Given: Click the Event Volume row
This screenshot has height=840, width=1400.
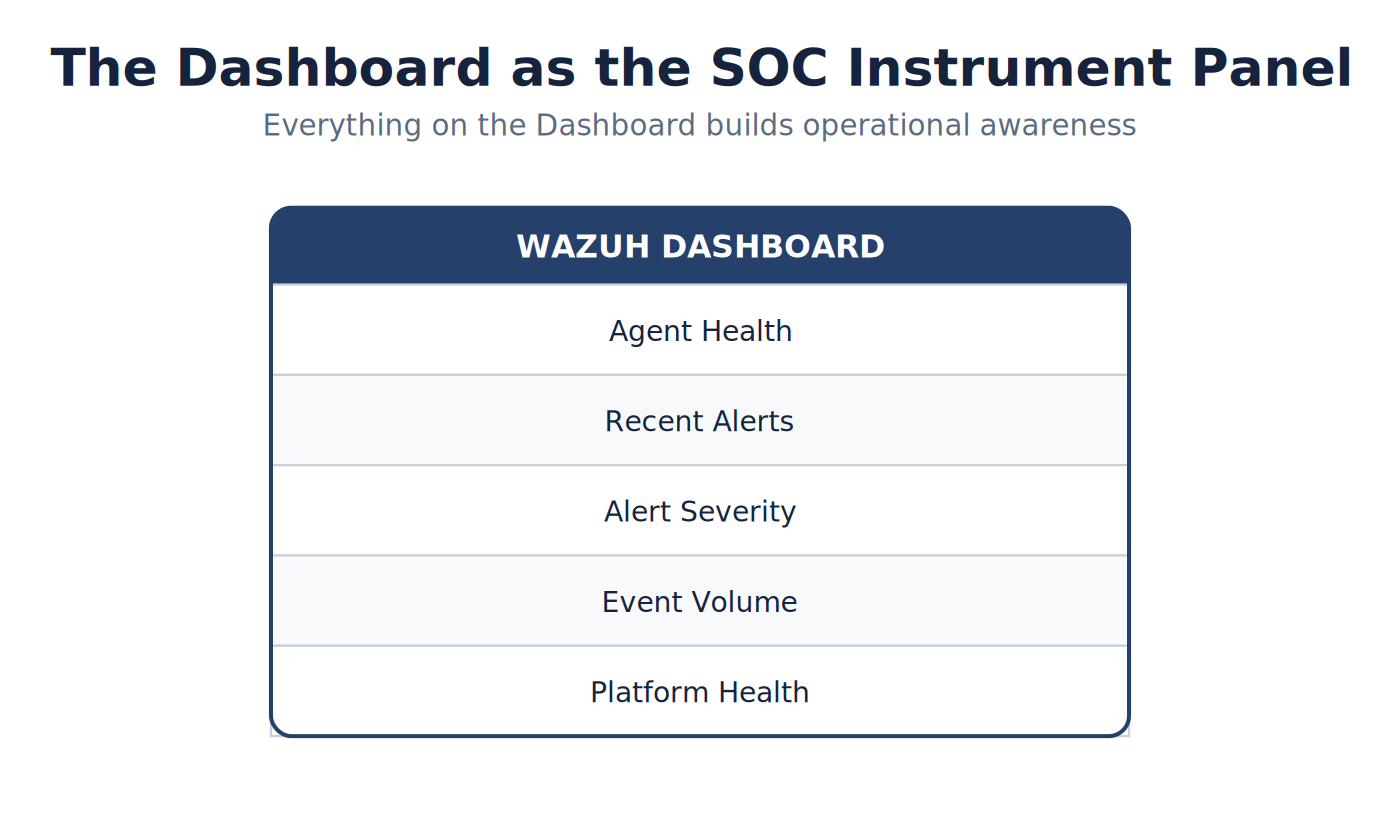Looking at the screenshot, I should point(700,601).
